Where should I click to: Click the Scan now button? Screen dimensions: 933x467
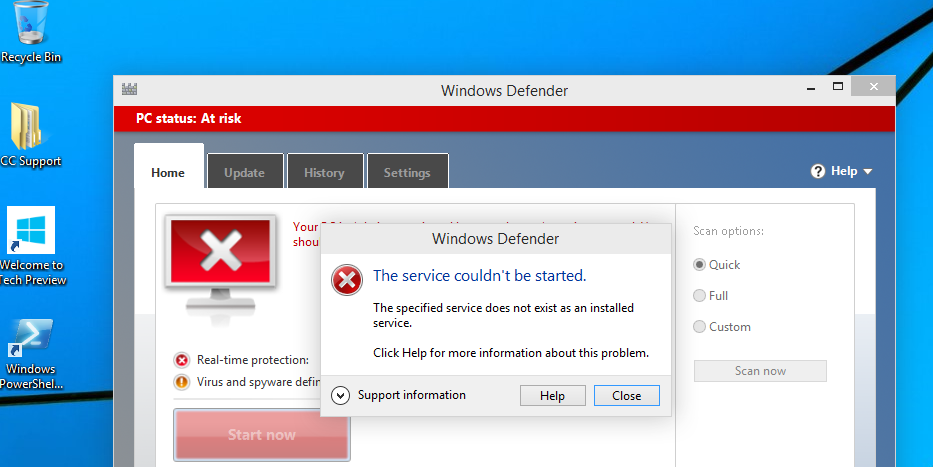coord(760,371)
